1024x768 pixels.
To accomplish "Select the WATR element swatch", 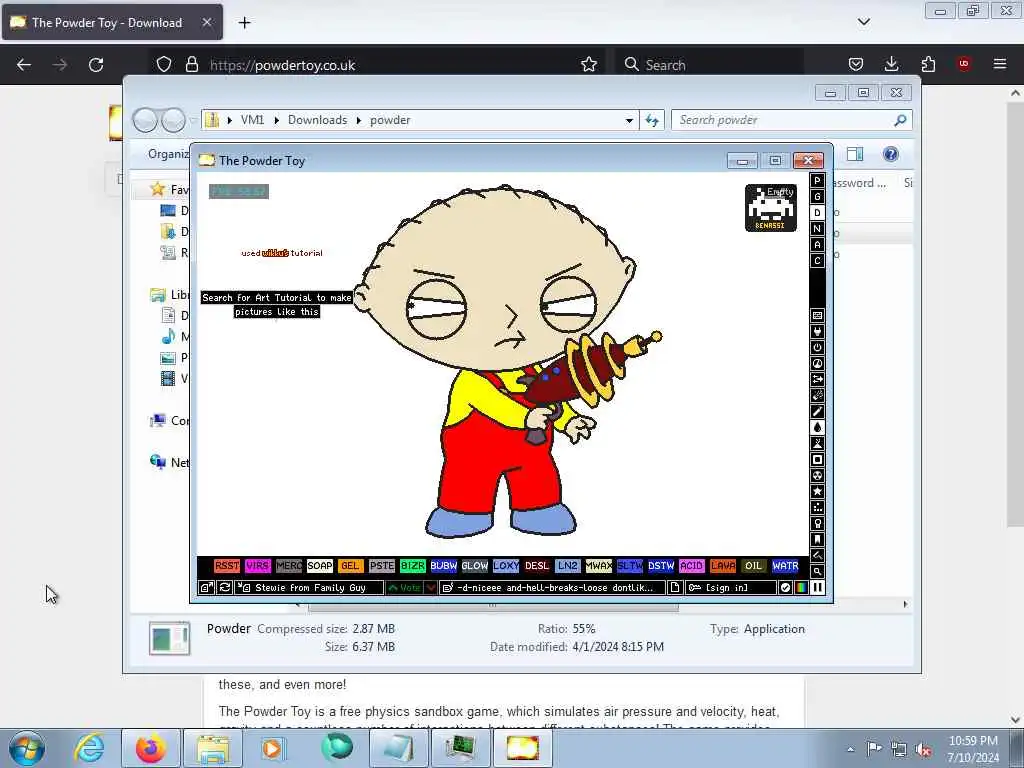I will tap(785, 566).
